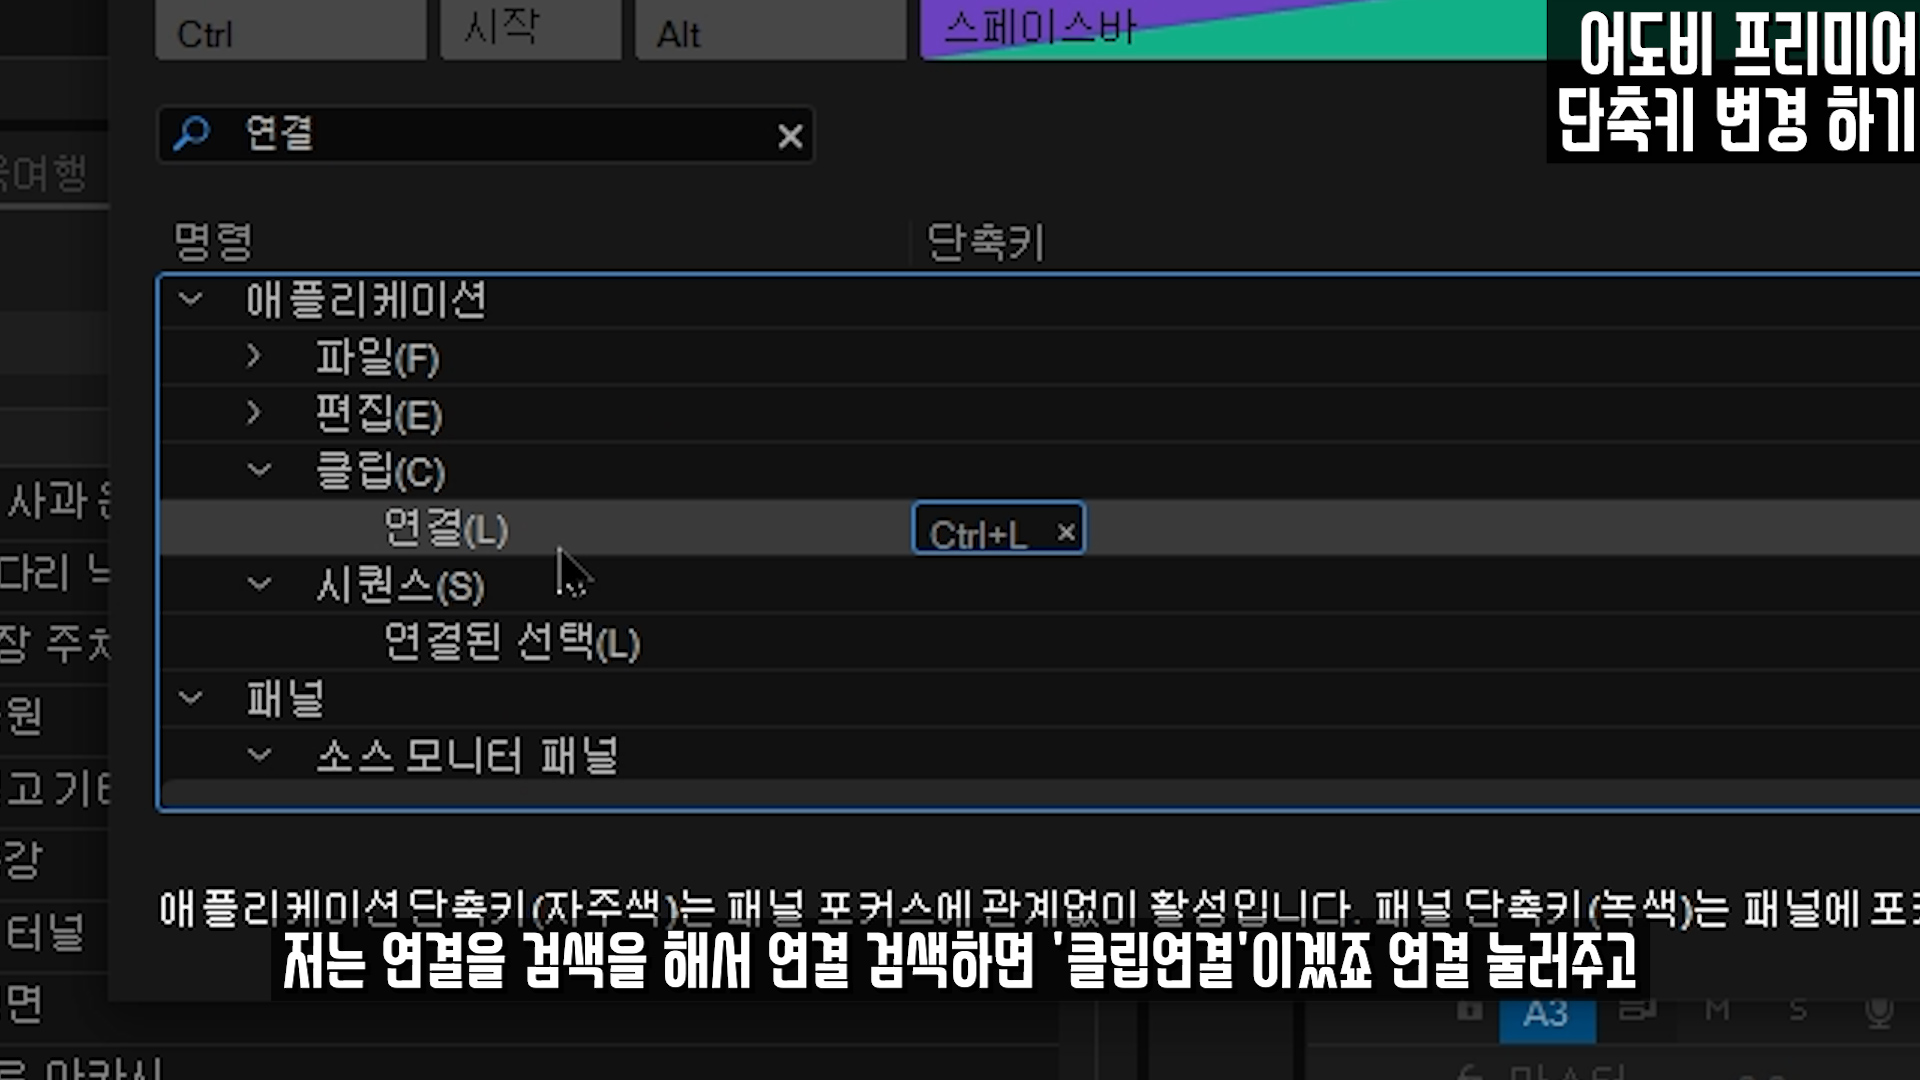Clear the search field text with X
1920x1080 pixels.
point(790,136)
